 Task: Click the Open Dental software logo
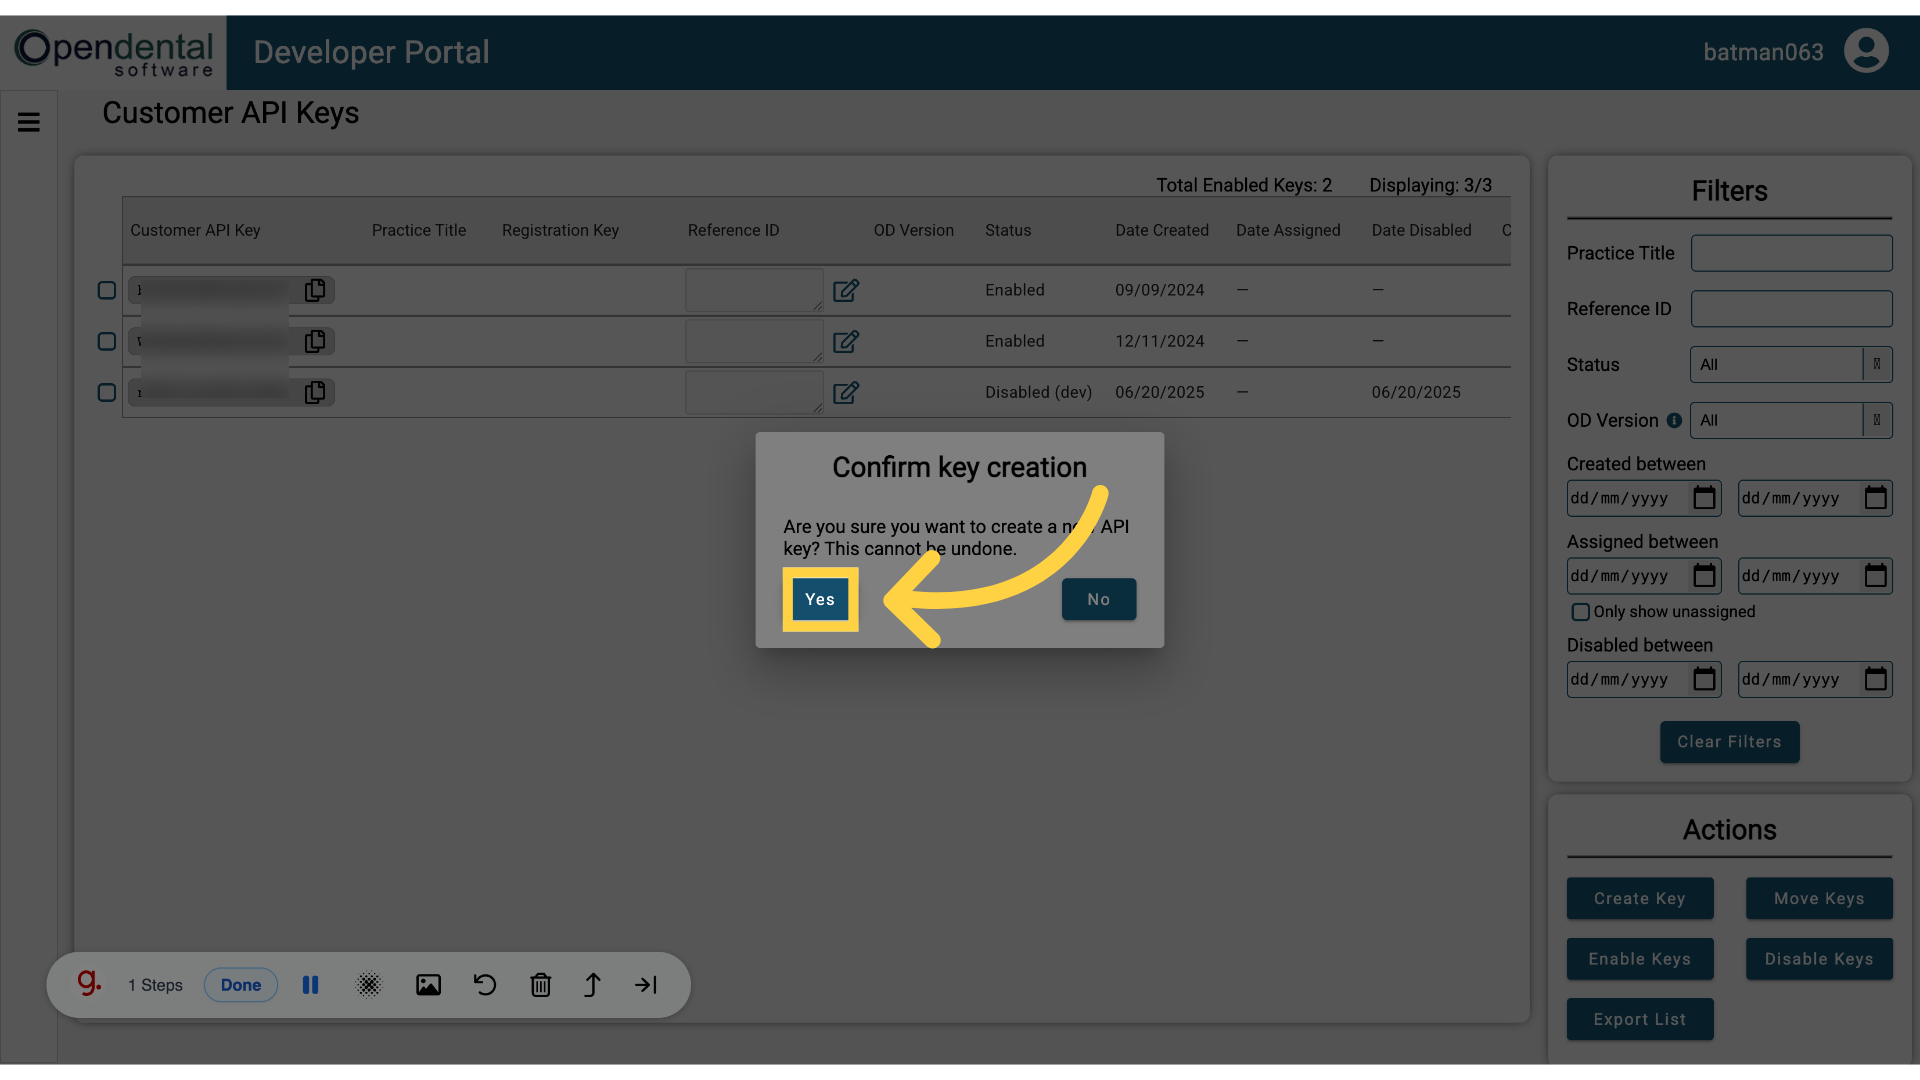pyautogui.click(x=114, y=52)
